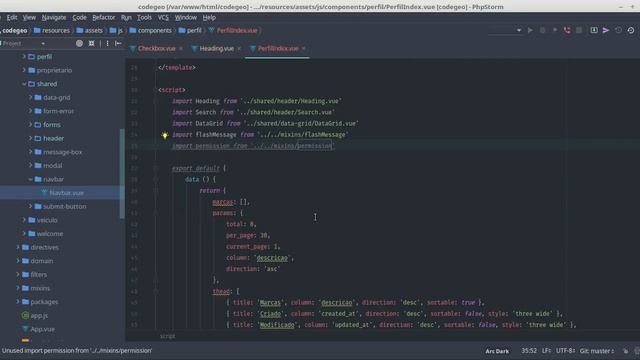Click the yellow lightbulb intention icon

165,135
